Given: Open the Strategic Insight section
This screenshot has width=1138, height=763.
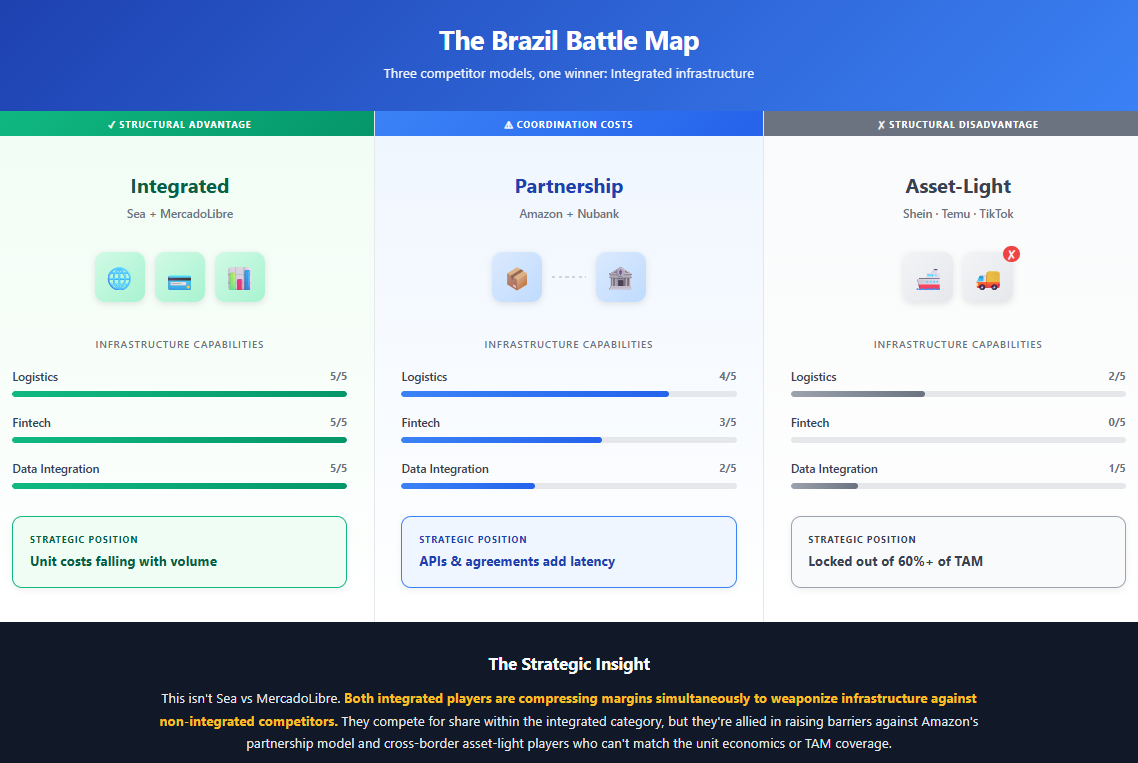Looking at the screenshot, I should click(x=568, y=663).
